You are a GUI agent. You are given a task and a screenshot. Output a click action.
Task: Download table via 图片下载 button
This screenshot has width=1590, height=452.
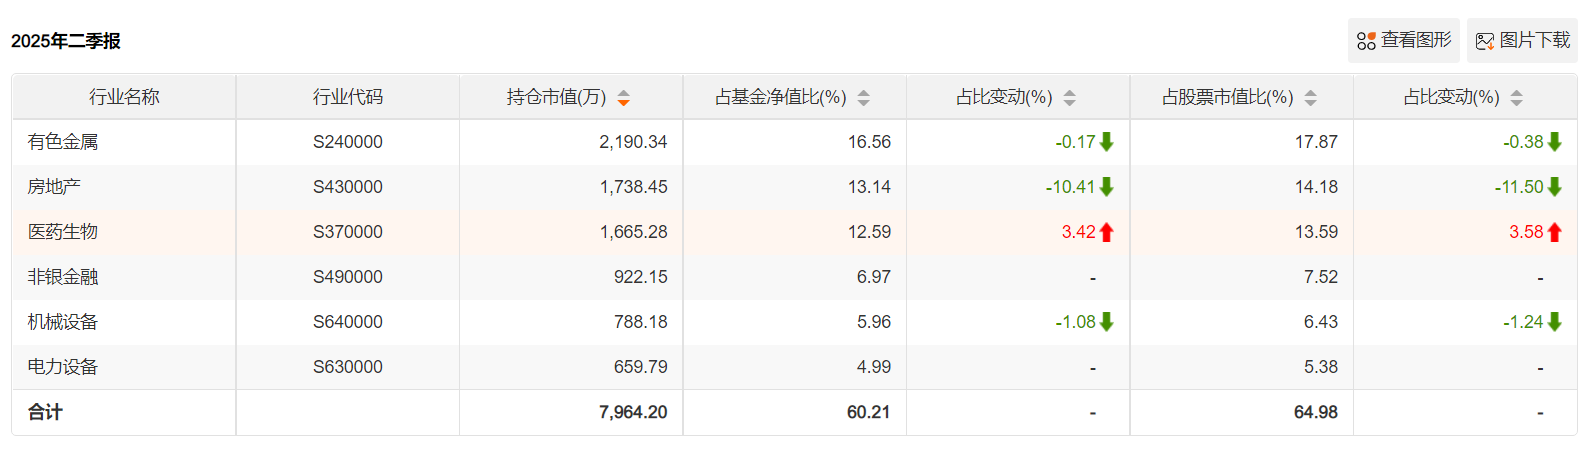click(x=1522, y=41)
